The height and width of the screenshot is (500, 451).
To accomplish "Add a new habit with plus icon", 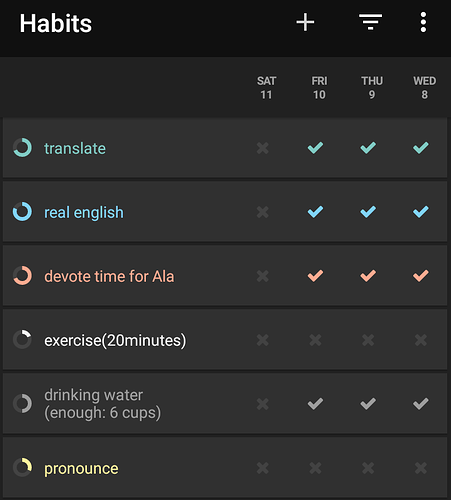I will tap(305, 23).
